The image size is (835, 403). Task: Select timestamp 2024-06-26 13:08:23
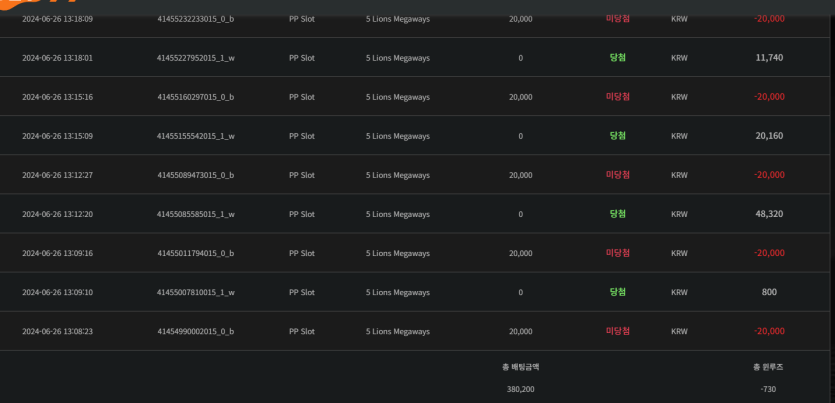click(x=58, y=331)
